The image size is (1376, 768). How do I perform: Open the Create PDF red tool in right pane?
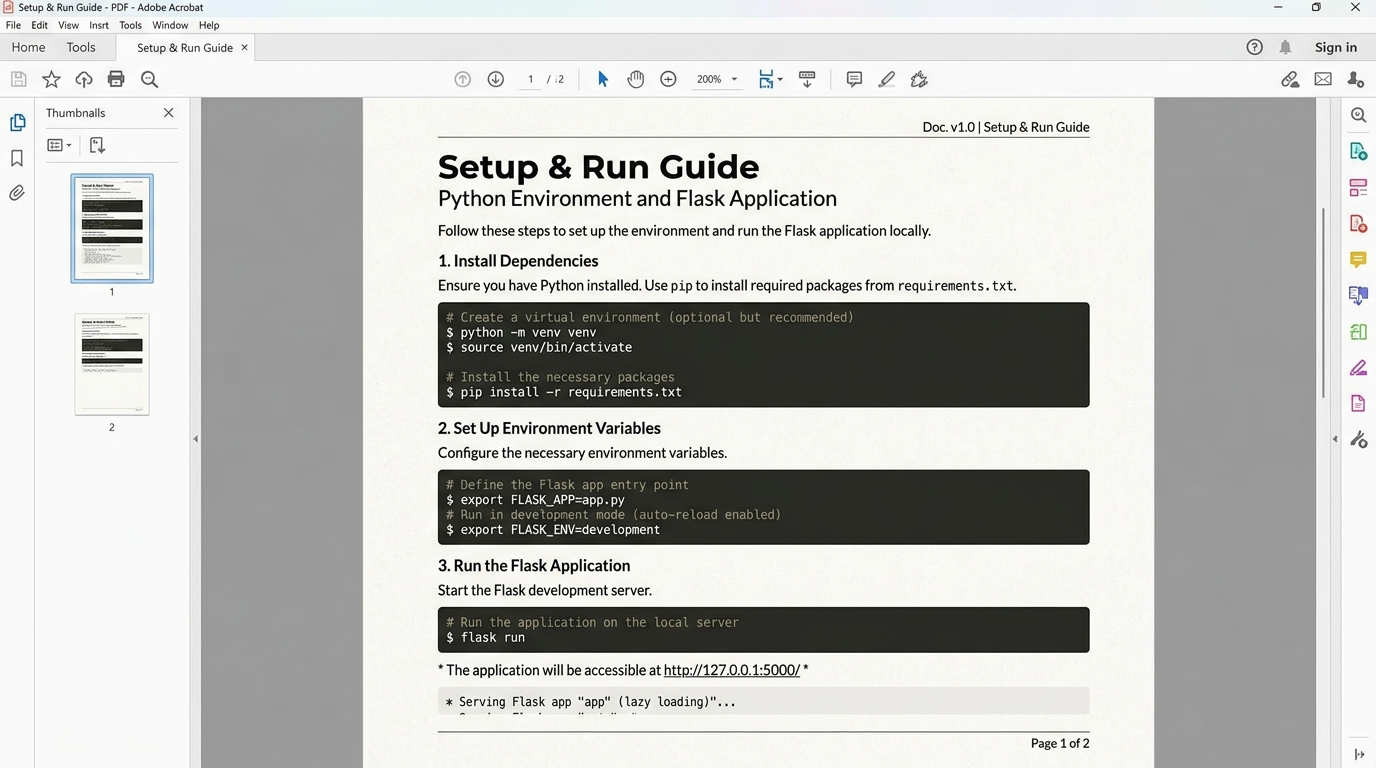[x=1358, y=223]
